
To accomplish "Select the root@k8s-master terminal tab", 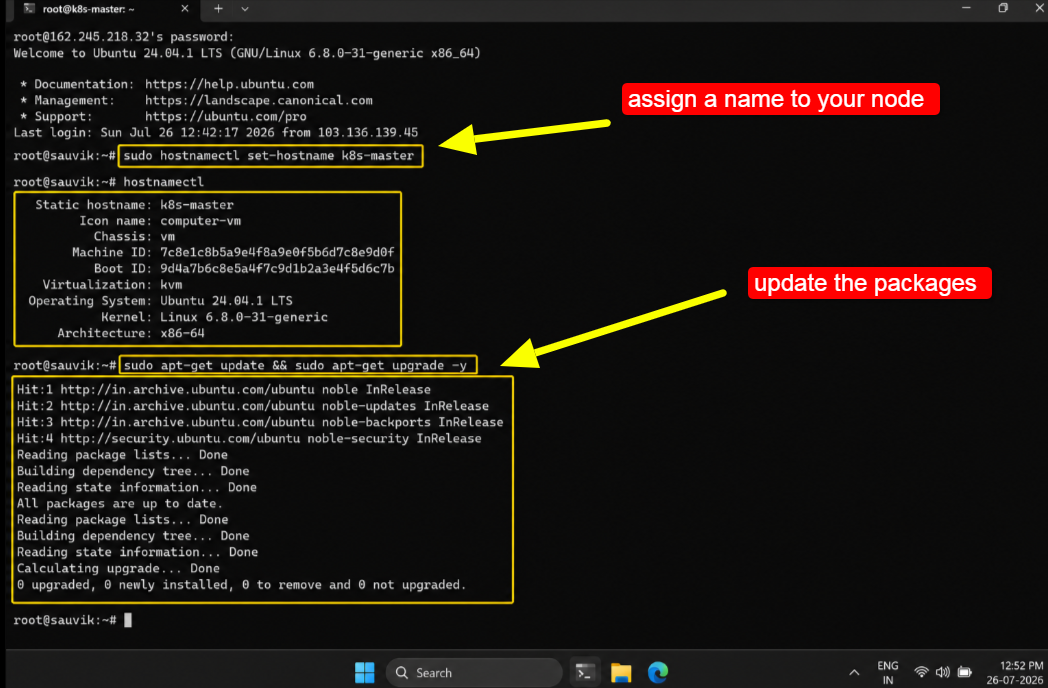I will 107,9.
